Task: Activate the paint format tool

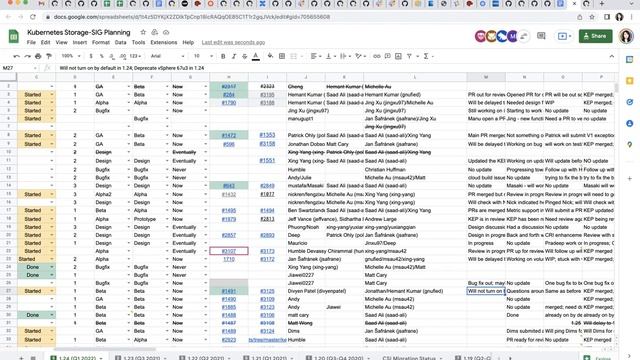Action: (x=49, y=56)
